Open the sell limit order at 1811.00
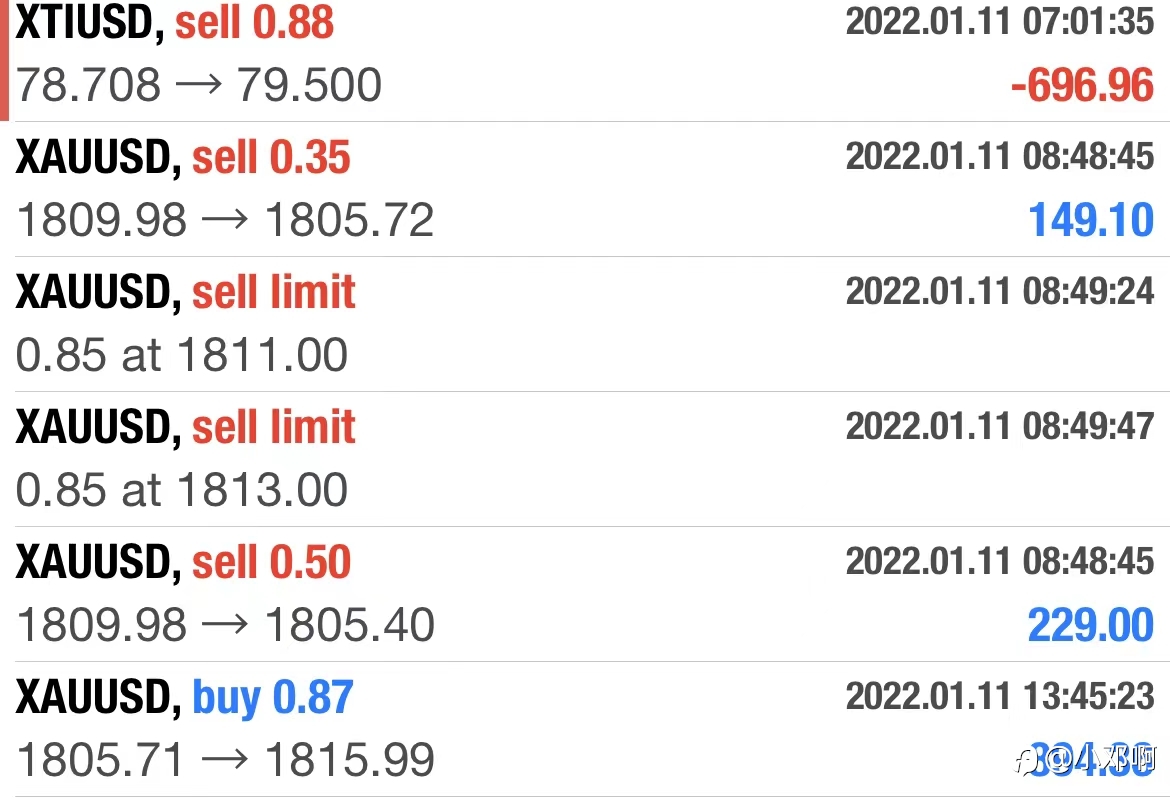This screenshot has height=806, width=1170. pos(585,324)
